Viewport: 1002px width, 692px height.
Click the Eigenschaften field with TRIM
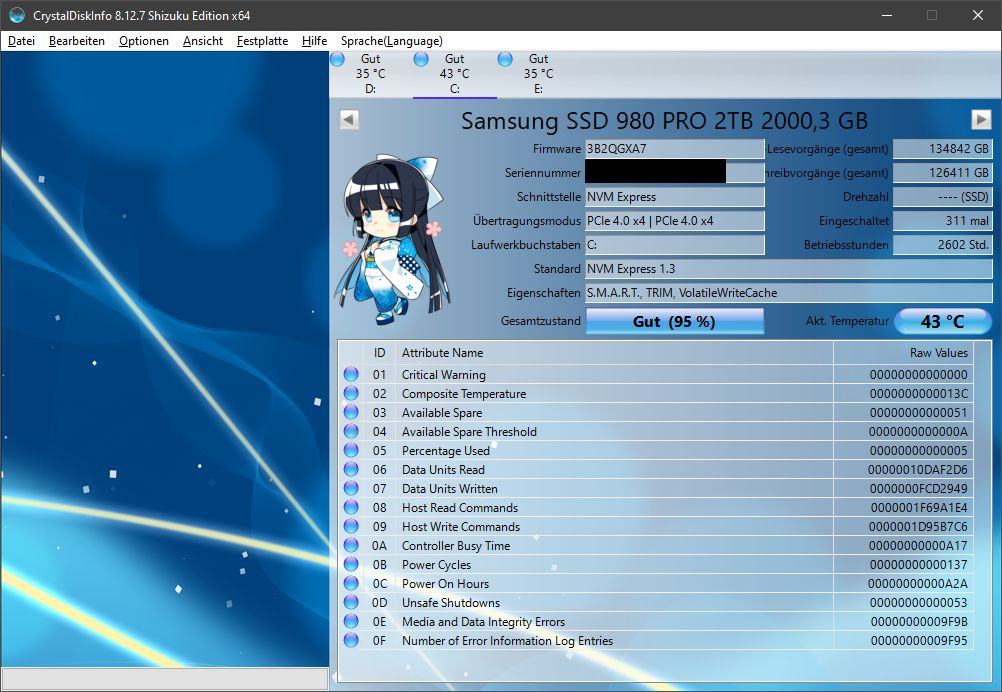point(789,293)
